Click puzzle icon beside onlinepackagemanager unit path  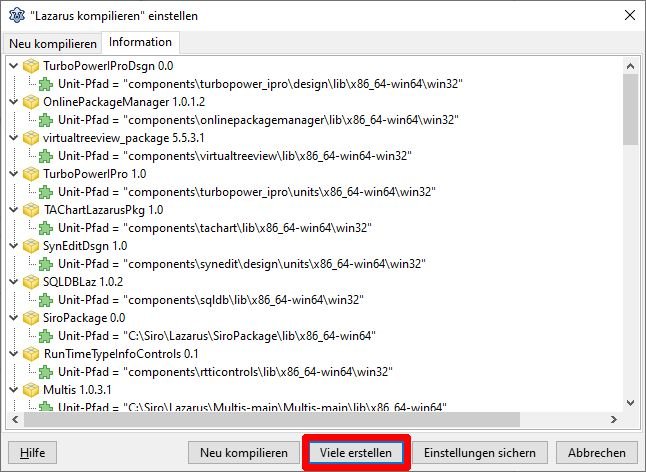click(46, 120)
